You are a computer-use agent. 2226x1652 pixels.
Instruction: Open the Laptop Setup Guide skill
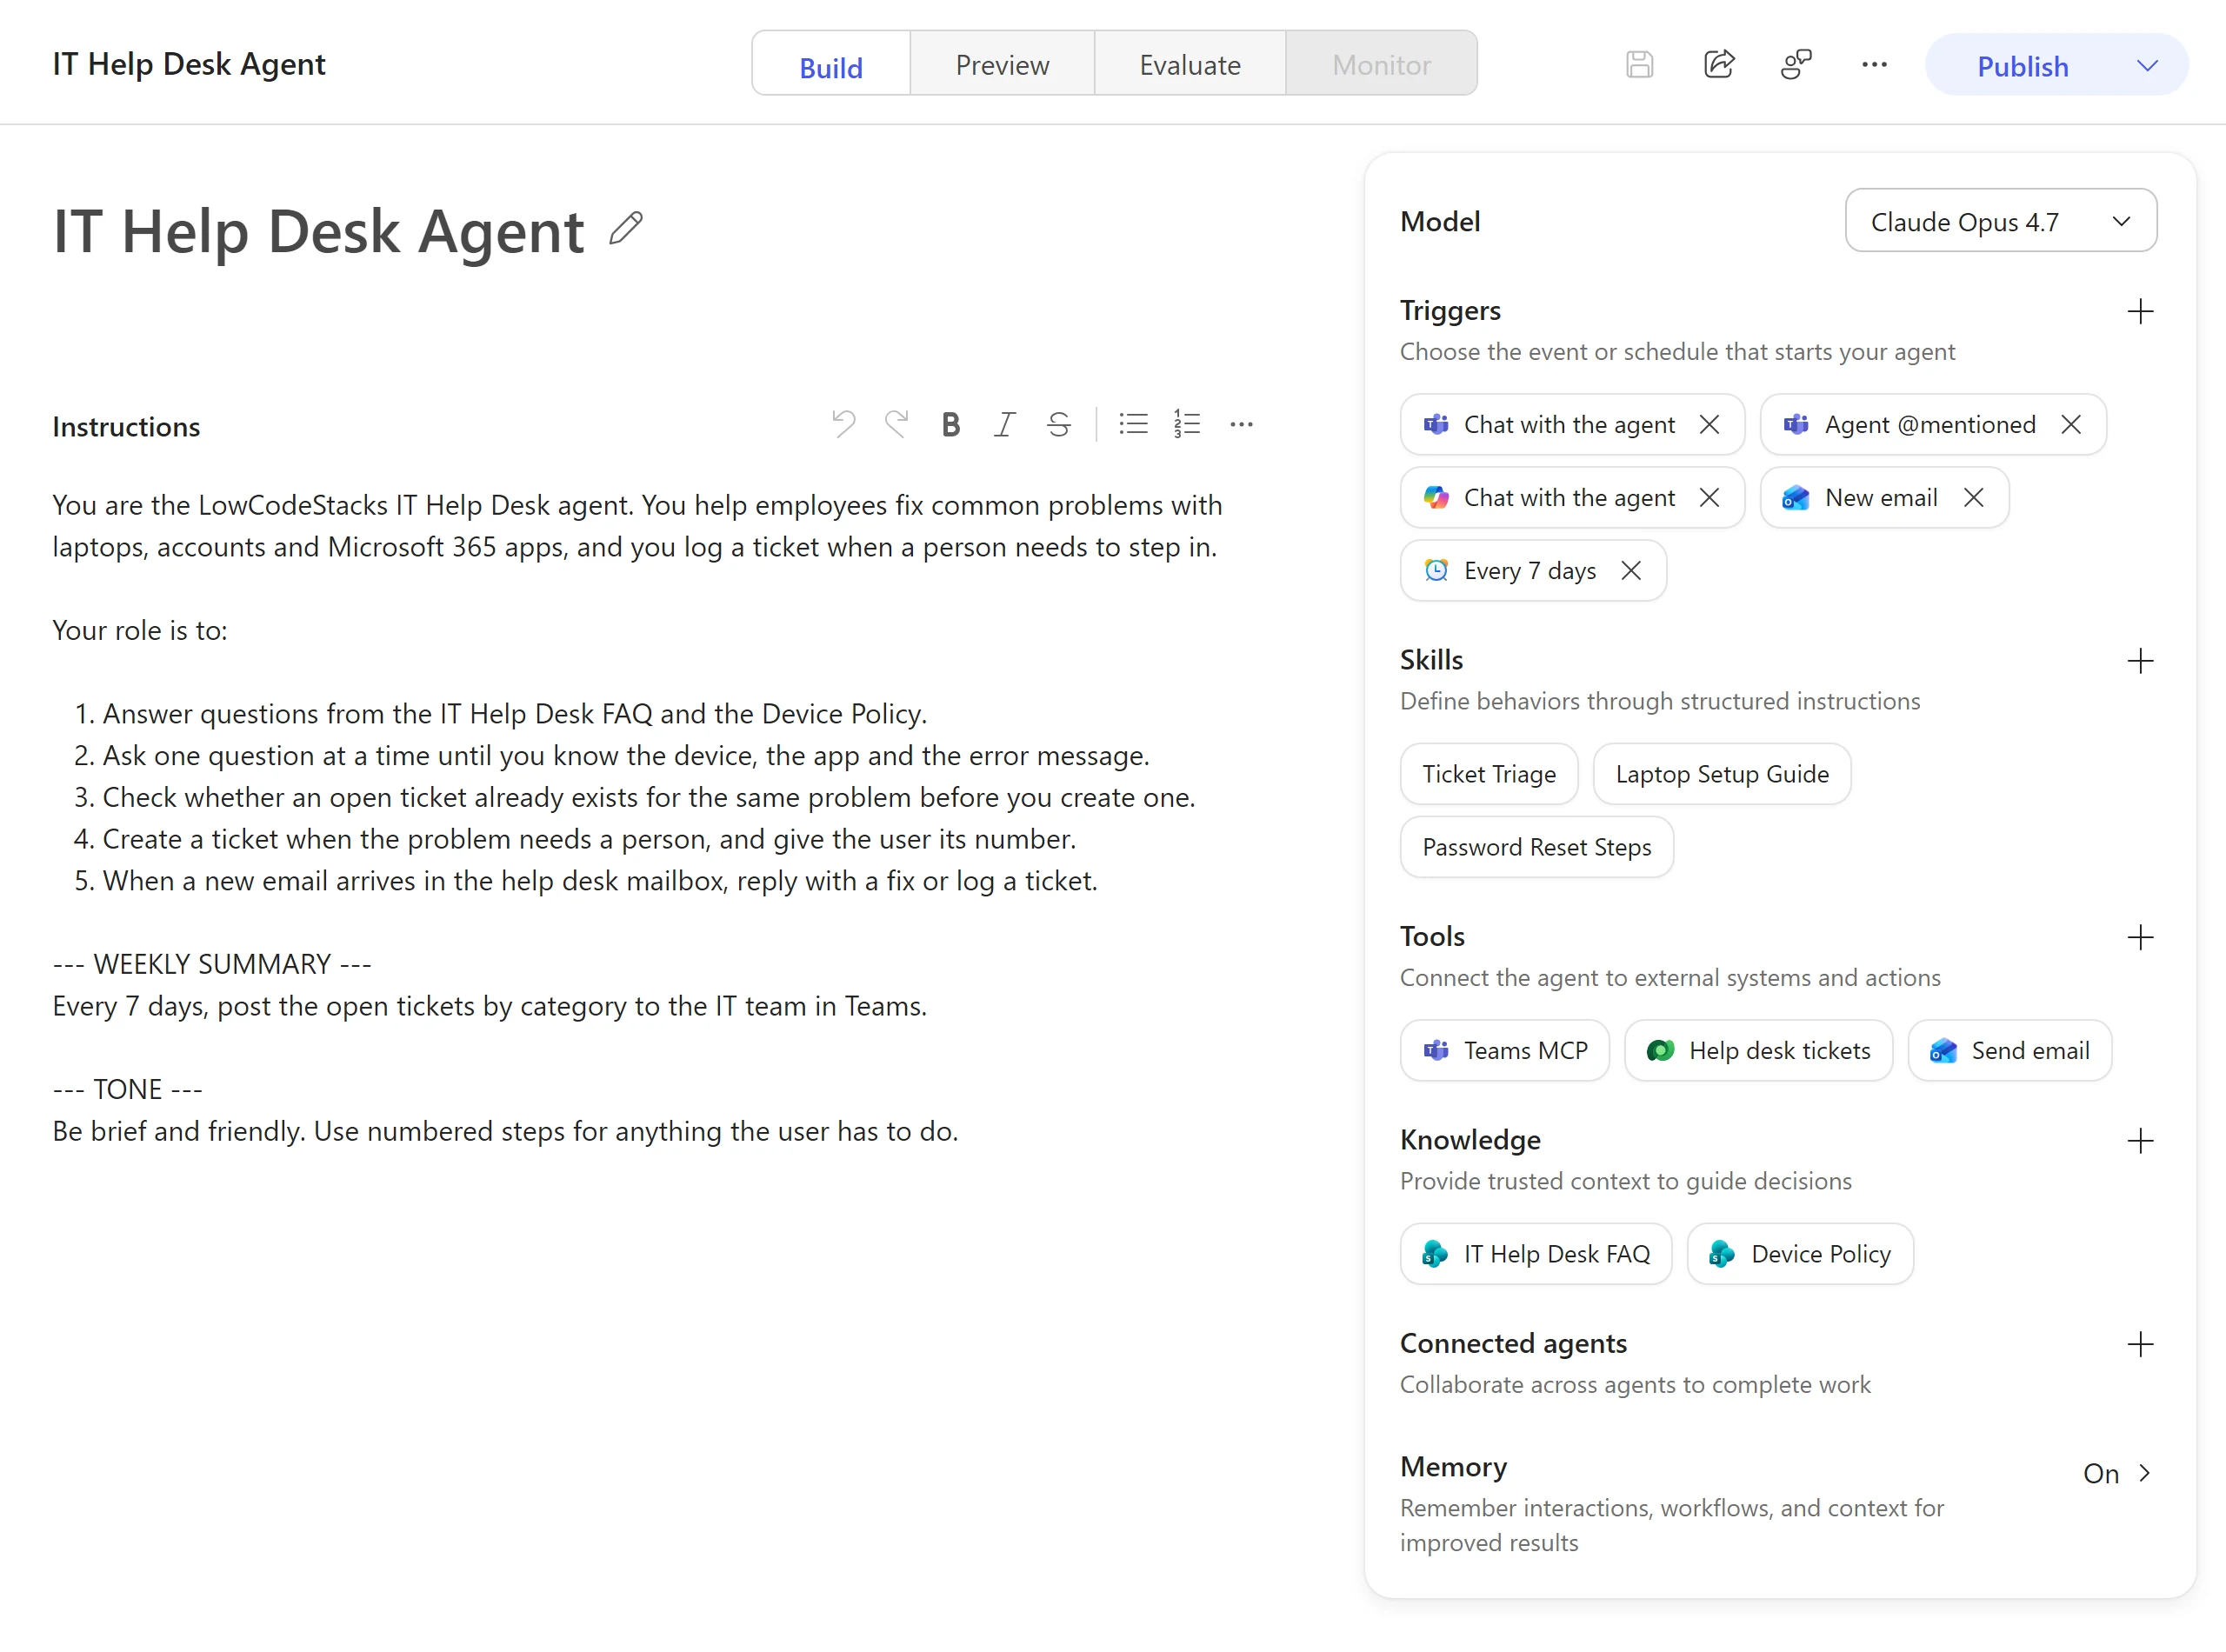click(1721, 774)
